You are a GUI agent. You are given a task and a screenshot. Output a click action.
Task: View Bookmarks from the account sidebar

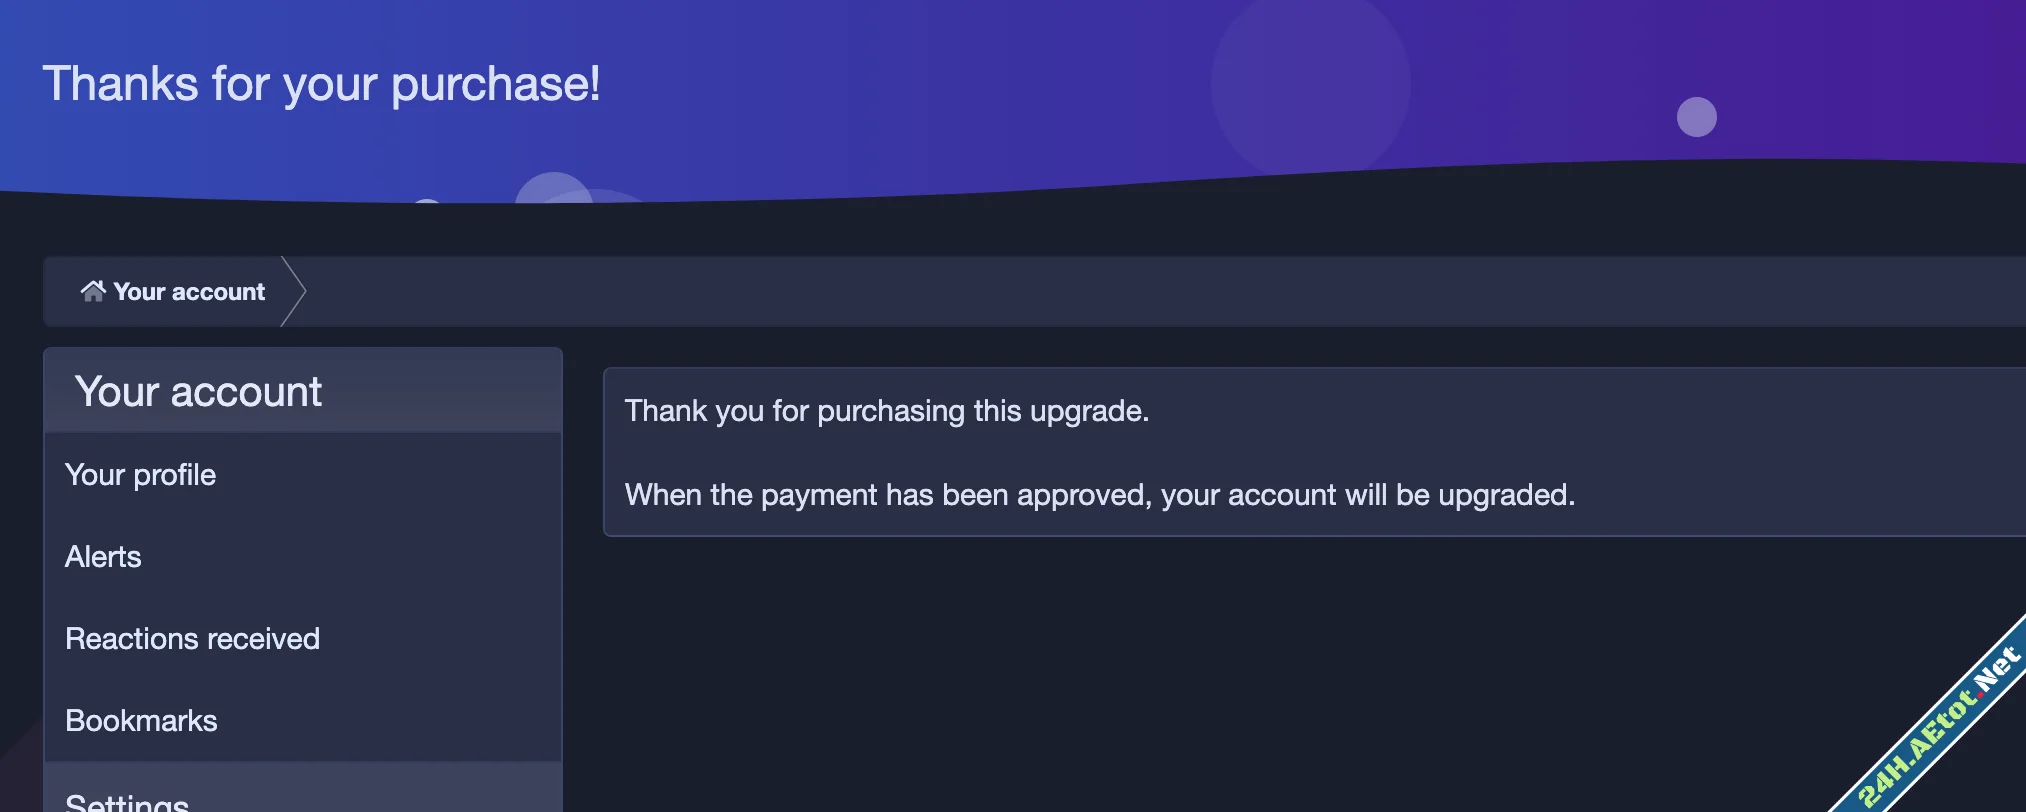pos(141,721)
